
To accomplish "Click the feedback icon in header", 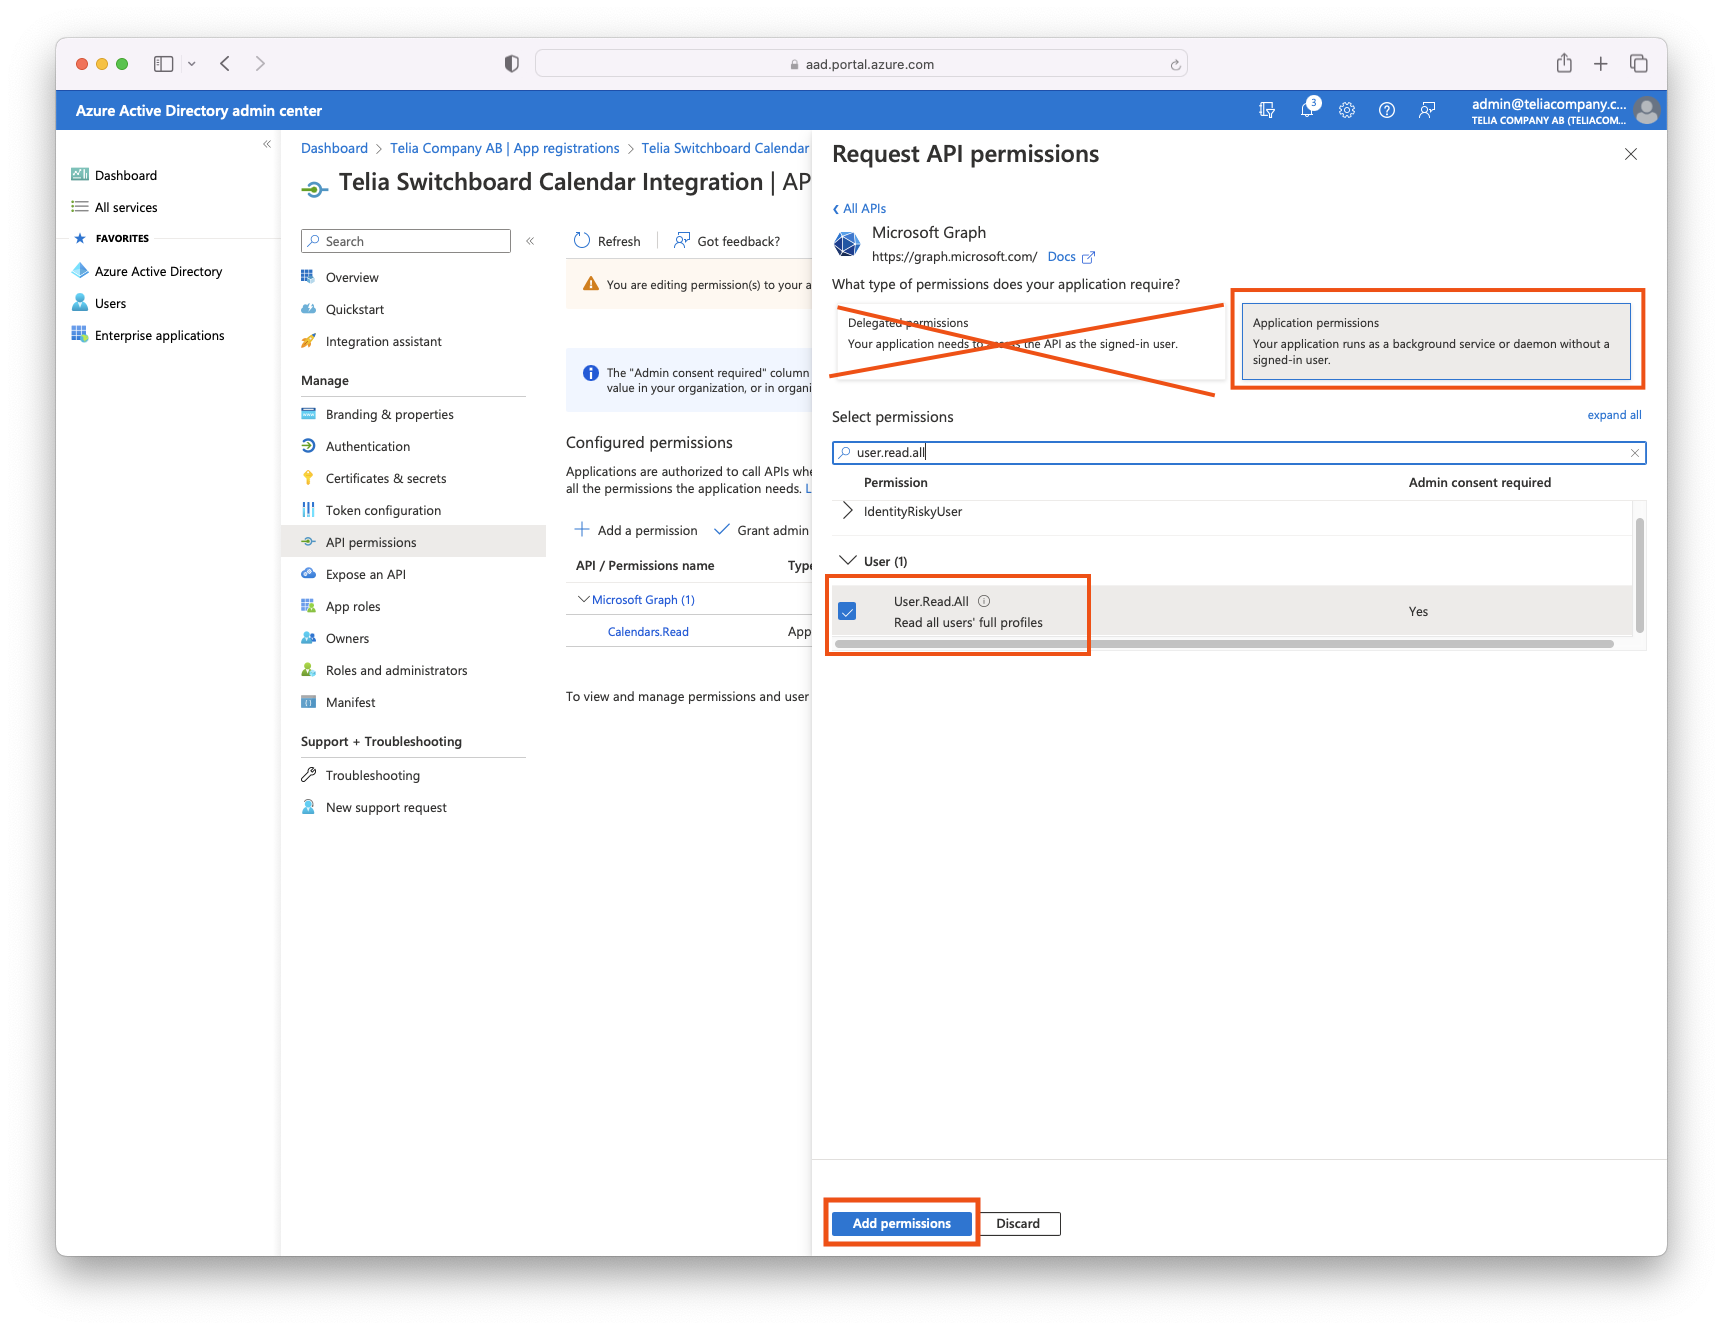I will [x=1427, y=110].
